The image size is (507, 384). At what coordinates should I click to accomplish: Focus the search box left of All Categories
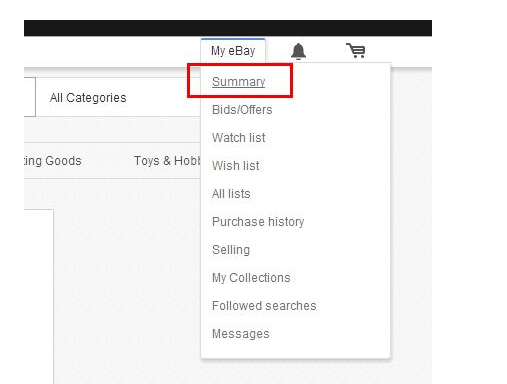coord(30,97)
